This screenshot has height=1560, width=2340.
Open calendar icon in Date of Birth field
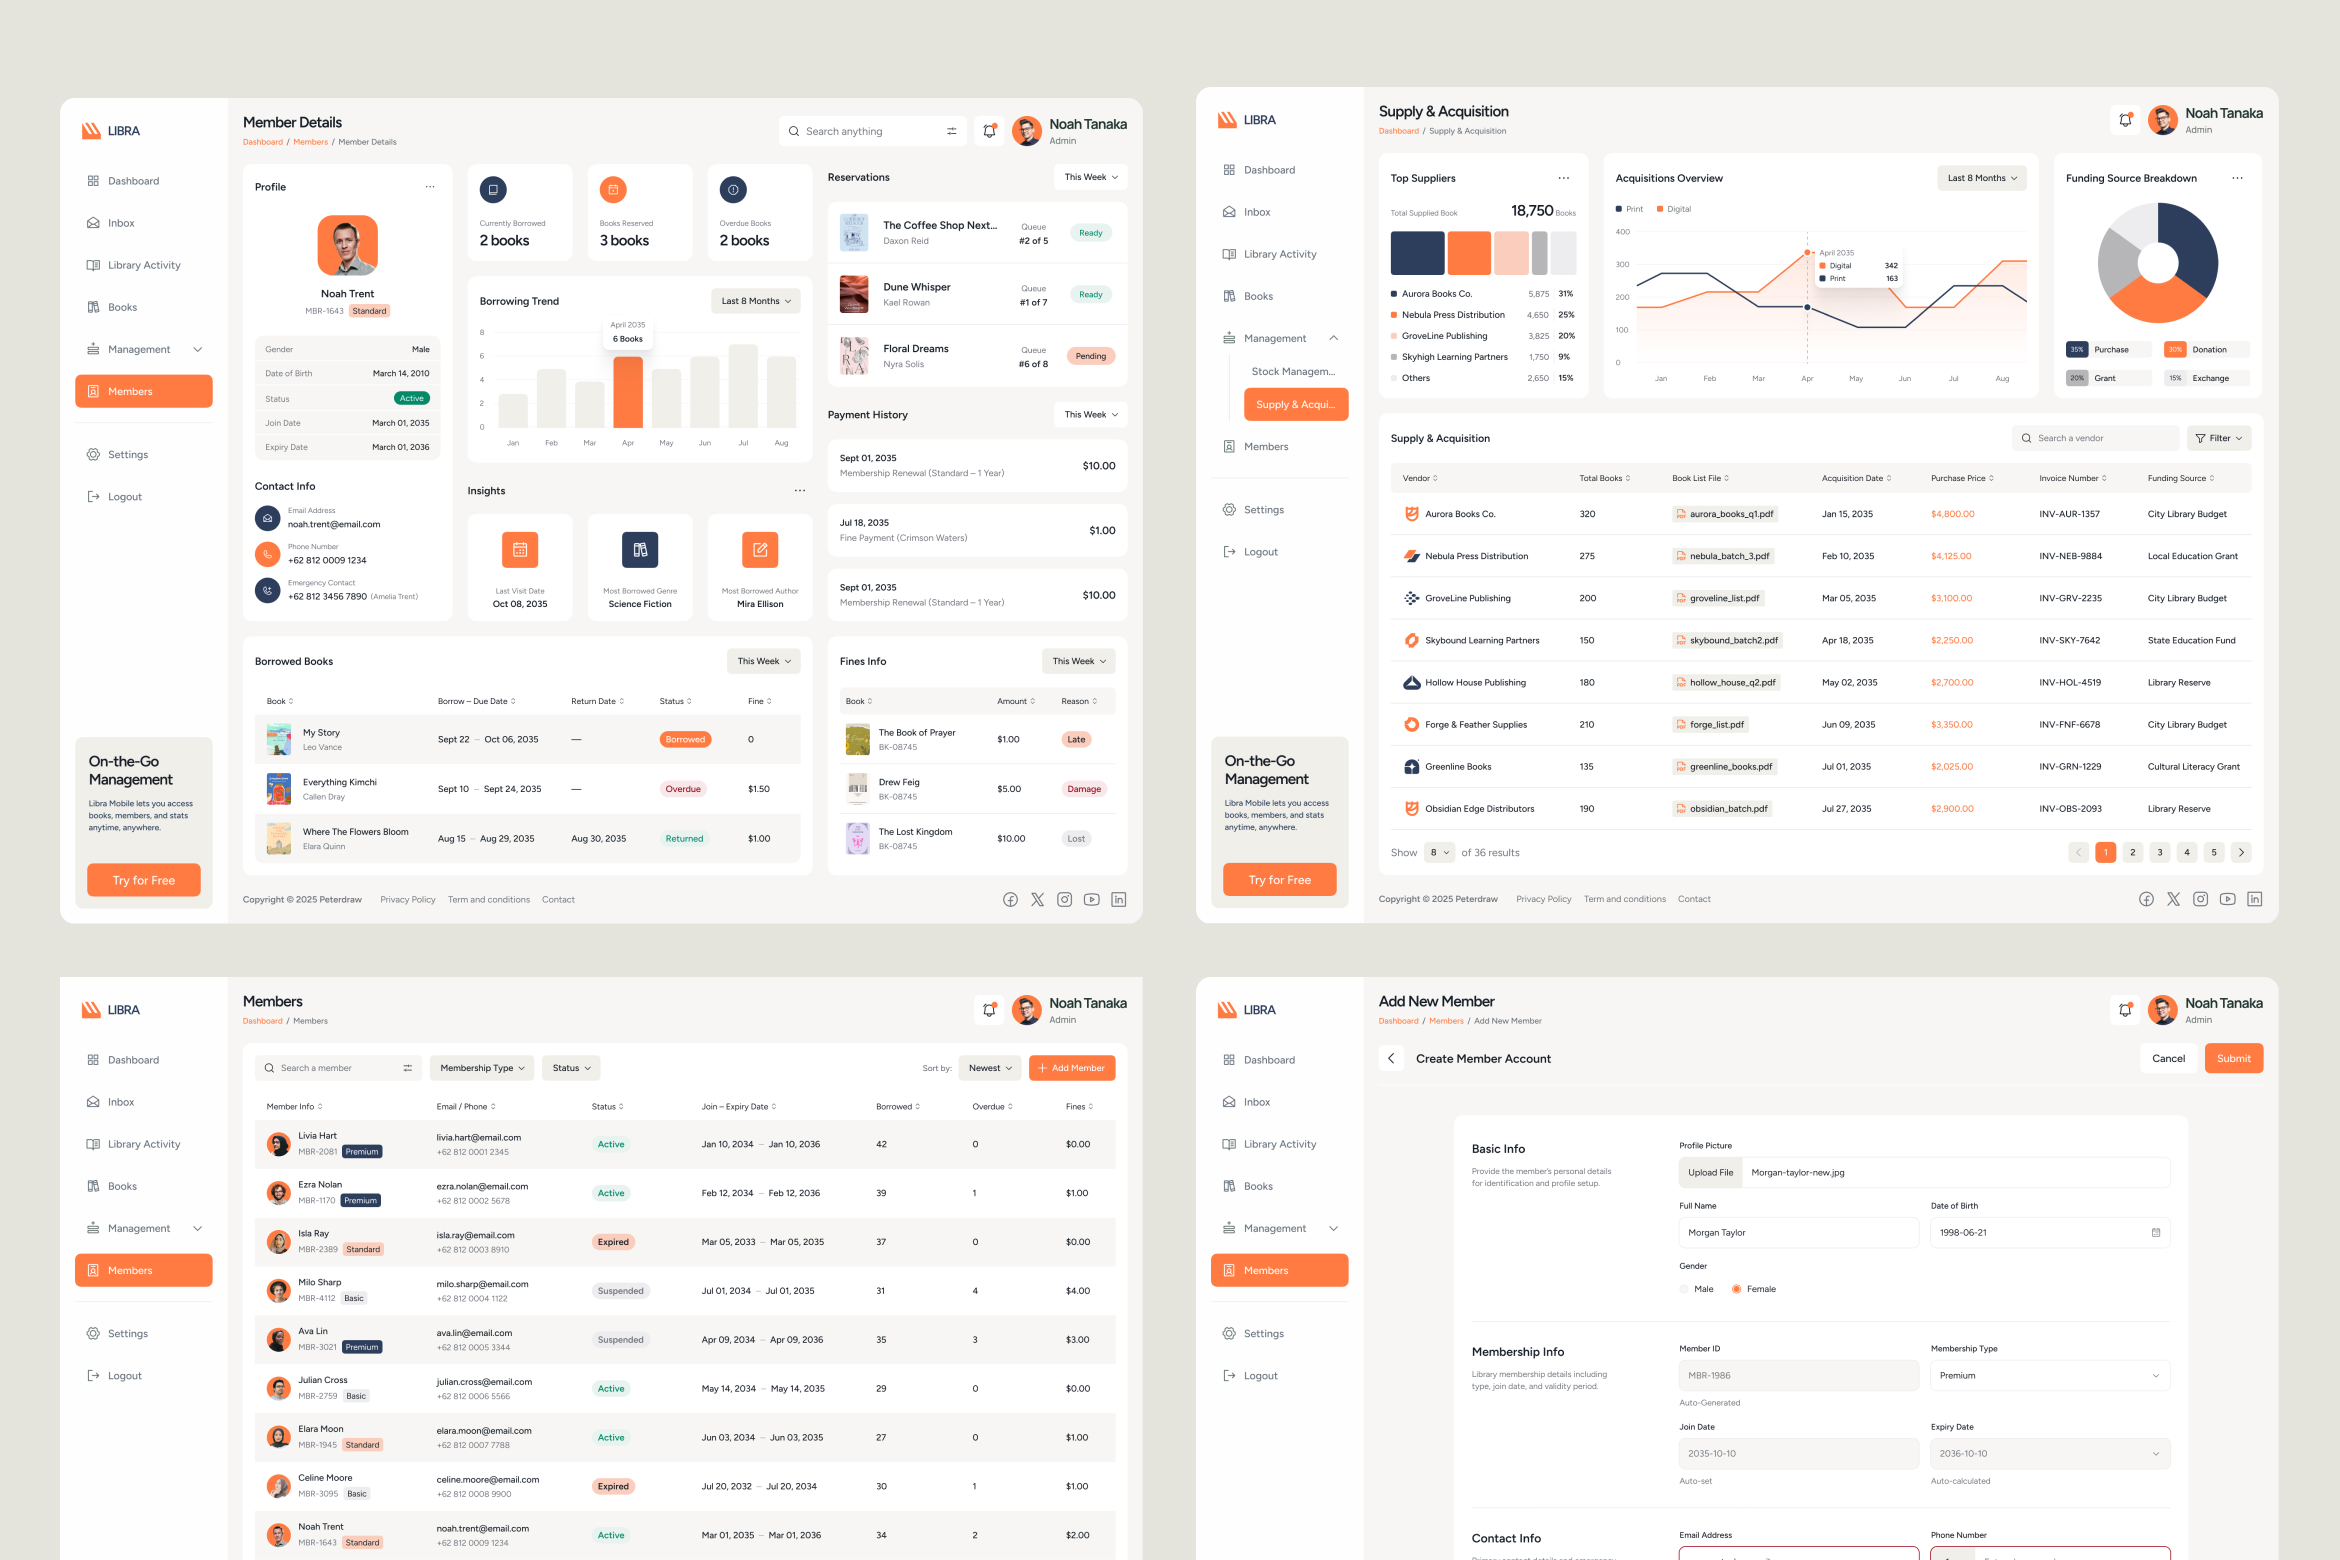click(2155, 1232)
